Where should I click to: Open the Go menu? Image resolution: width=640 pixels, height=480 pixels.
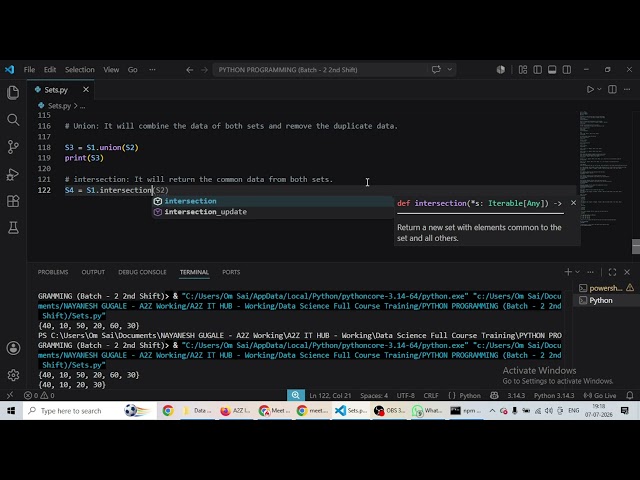tap(132, 70)
